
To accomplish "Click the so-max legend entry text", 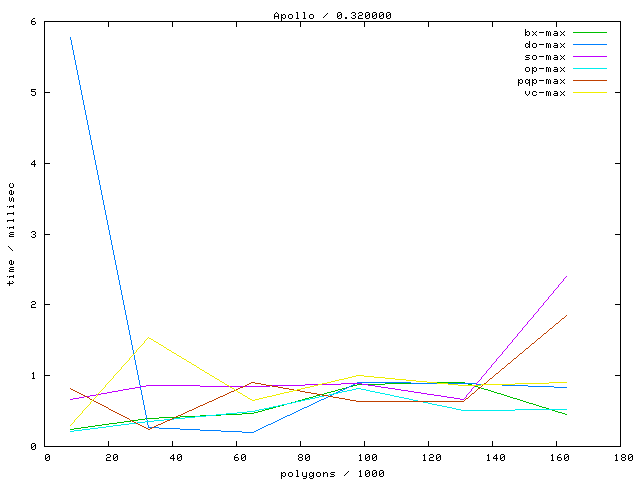I will click(544, 57).
